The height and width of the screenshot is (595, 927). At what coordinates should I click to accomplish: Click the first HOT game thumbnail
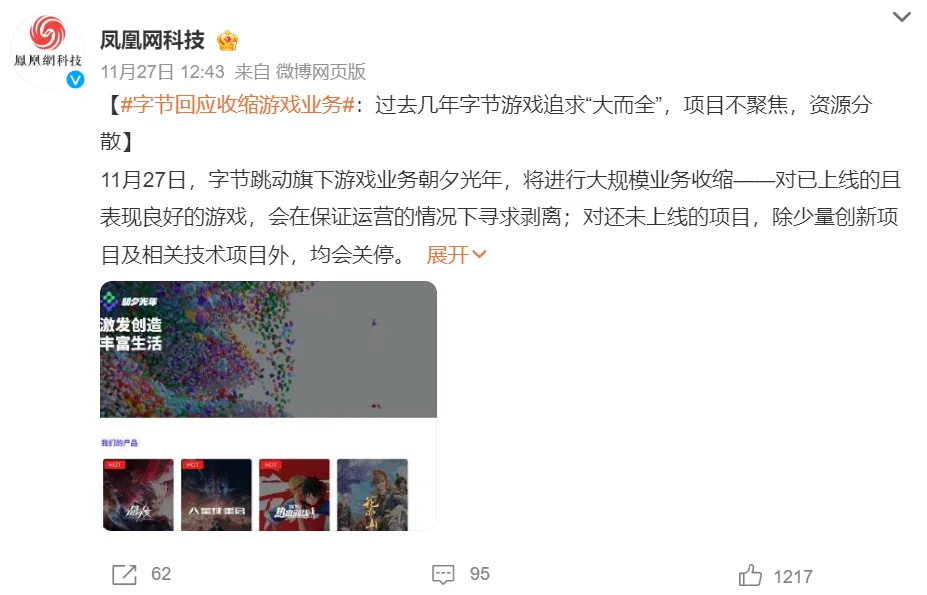138,494
